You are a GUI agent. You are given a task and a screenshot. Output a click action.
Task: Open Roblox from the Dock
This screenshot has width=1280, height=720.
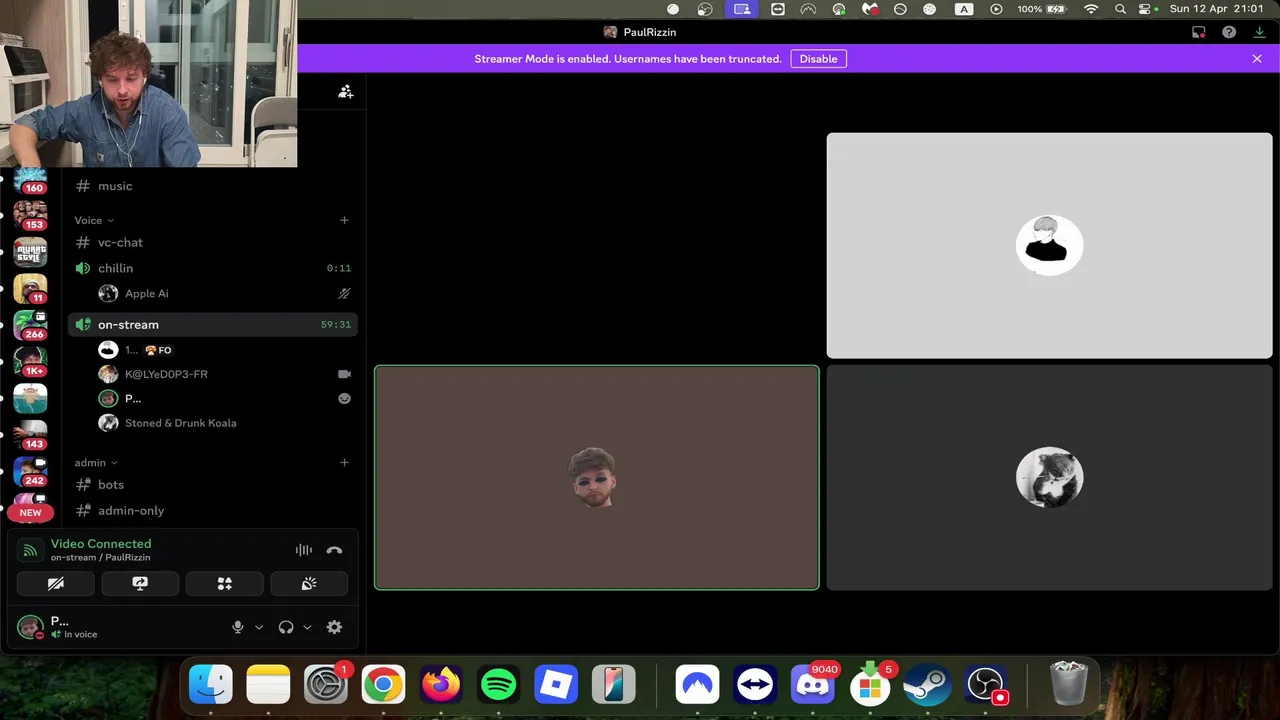556,685
